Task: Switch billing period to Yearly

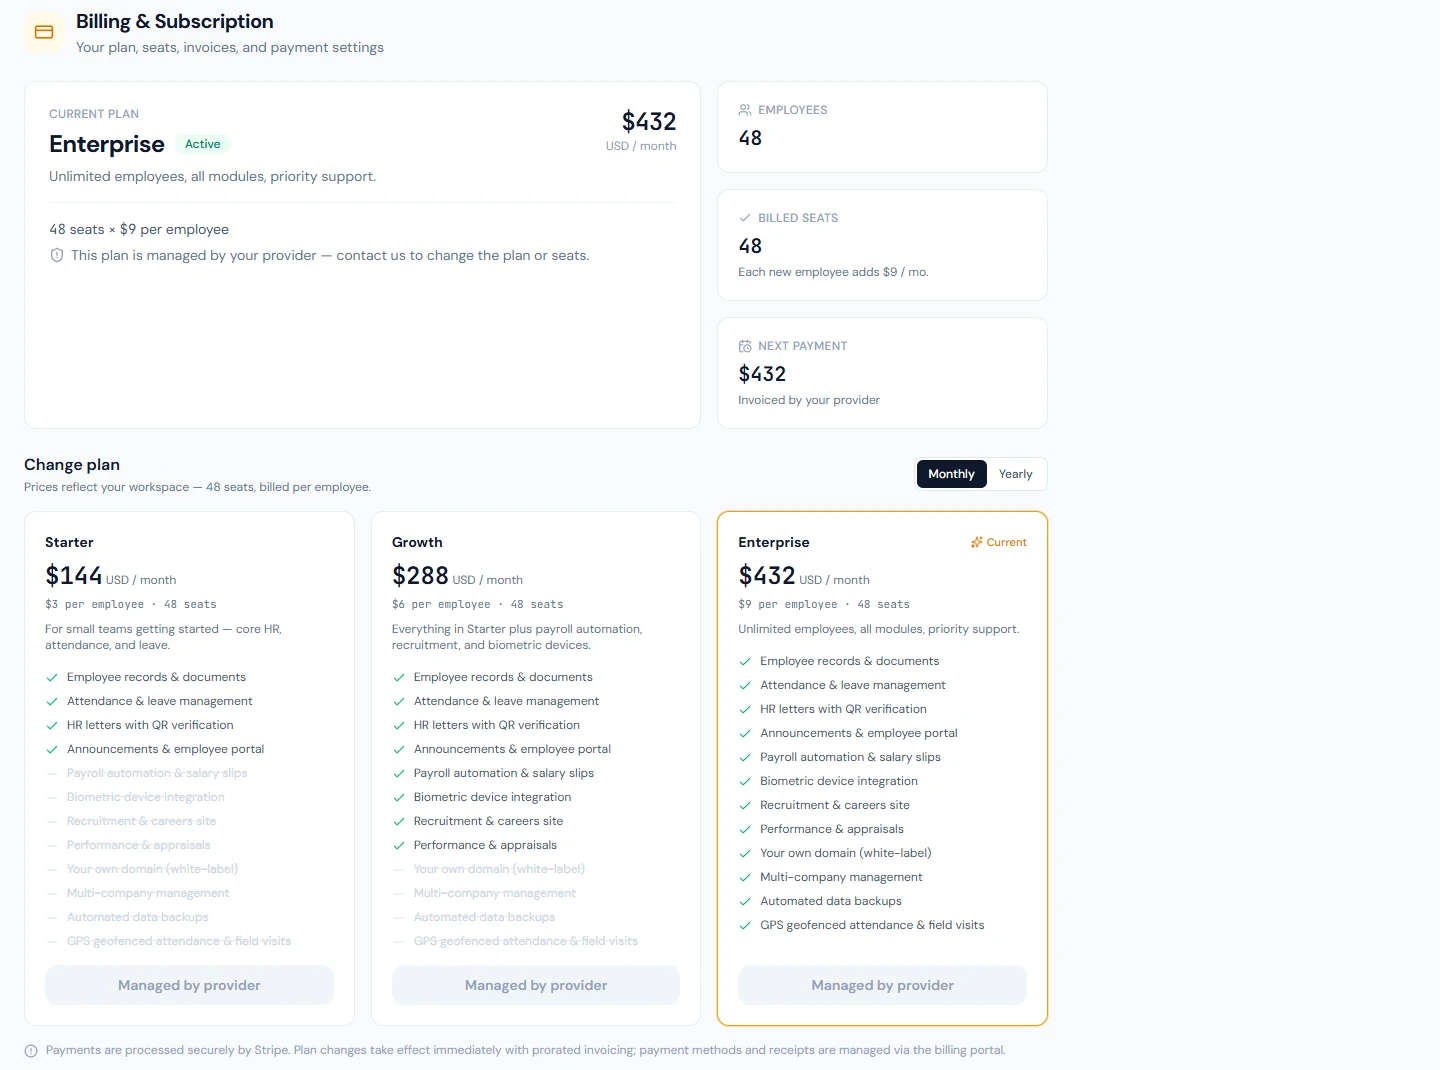Action: tap(1015, 474)
